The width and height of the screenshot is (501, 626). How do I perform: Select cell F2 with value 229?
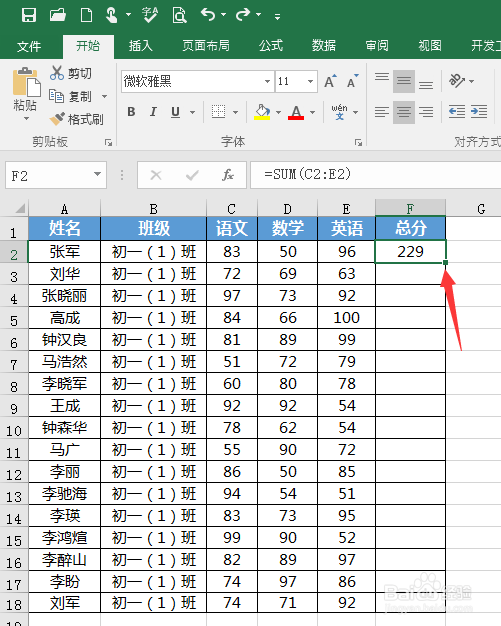coord(410,252)
